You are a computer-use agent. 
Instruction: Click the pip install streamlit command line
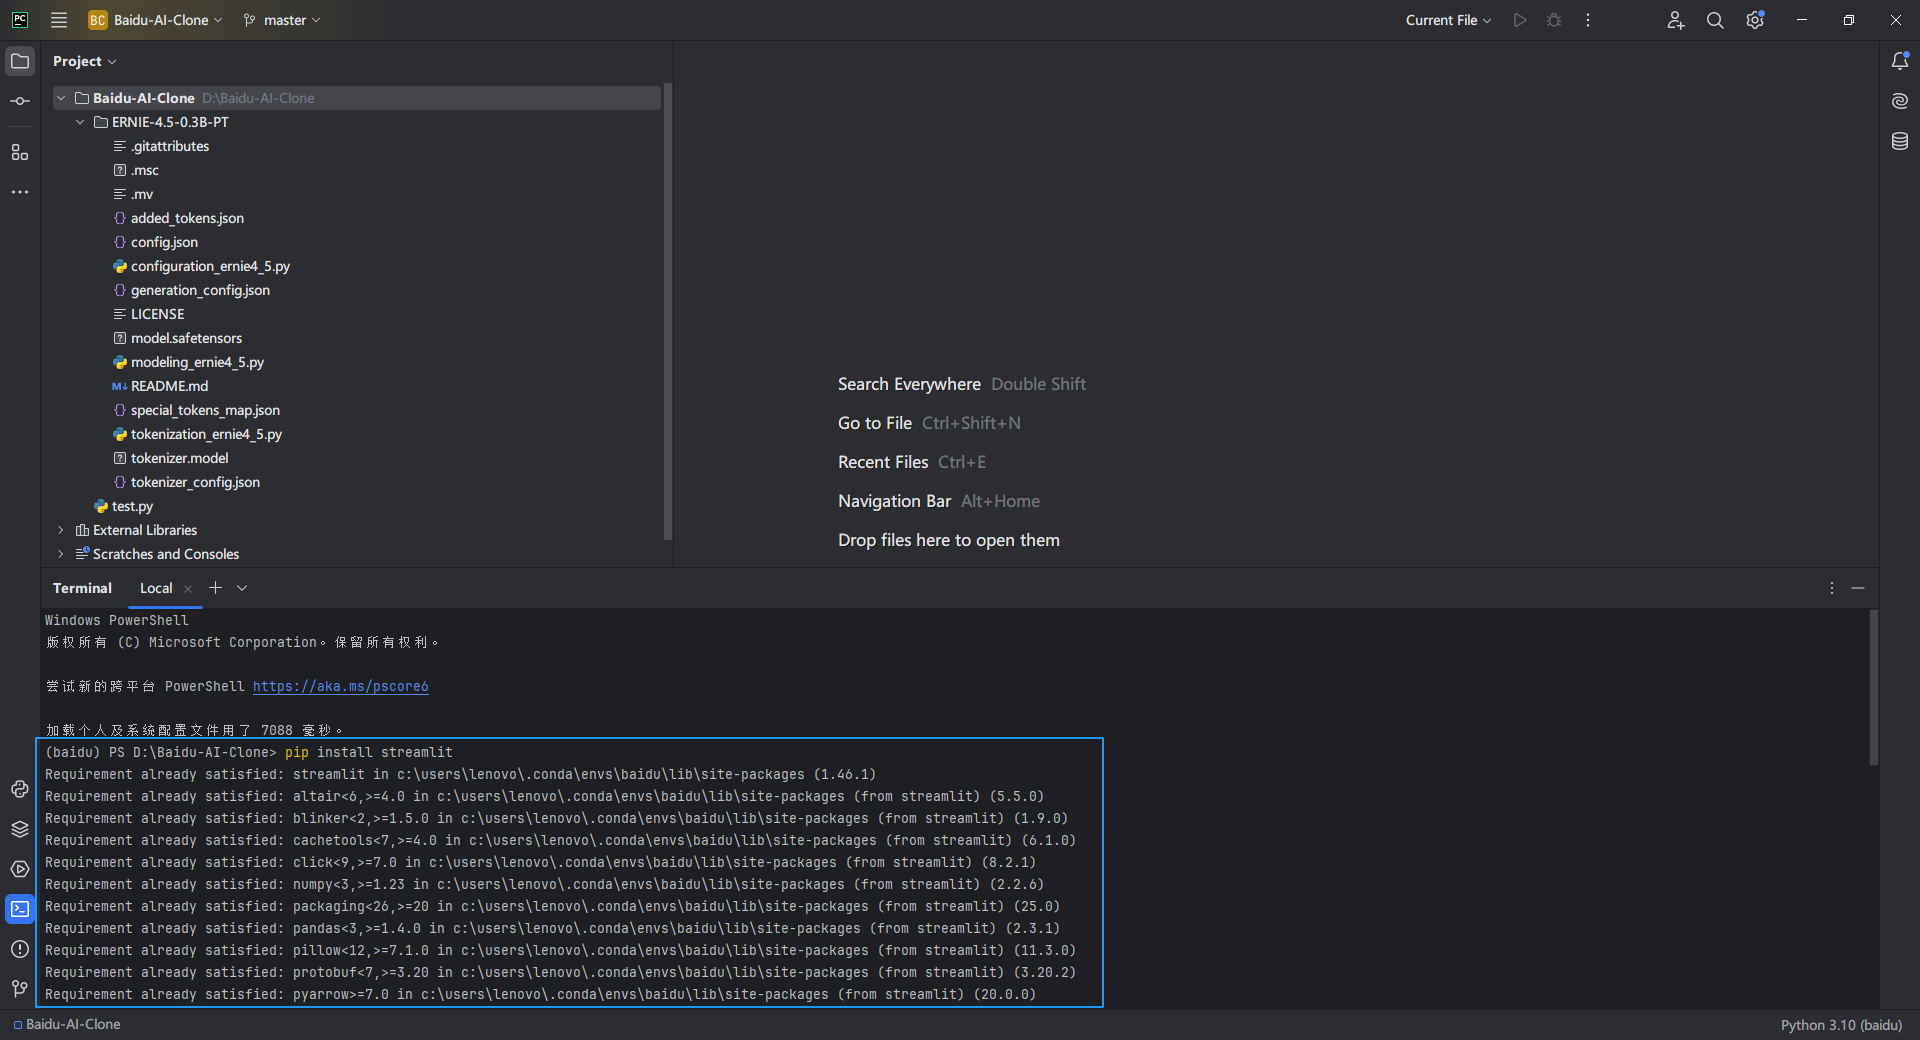(x=369, y=752)
